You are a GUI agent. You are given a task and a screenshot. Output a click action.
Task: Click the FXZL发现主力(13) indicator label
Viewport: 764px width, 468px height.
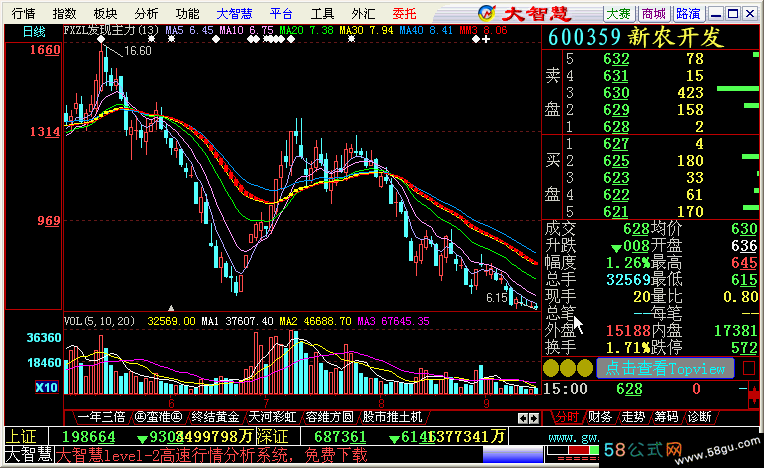(111, 31)
